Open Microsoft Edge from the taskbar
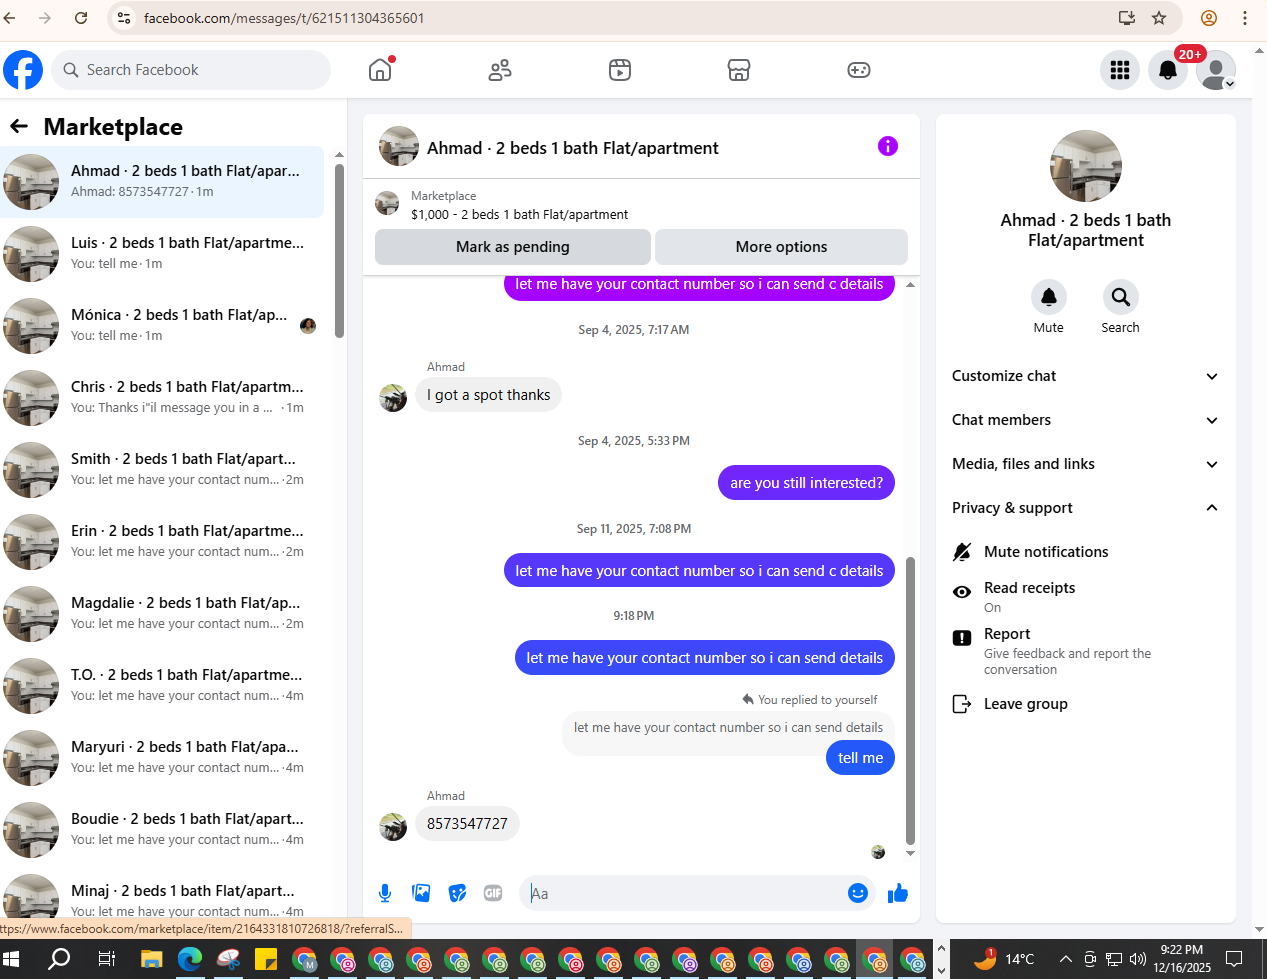Screen dimensions: 1267x979 click(190, 960)
